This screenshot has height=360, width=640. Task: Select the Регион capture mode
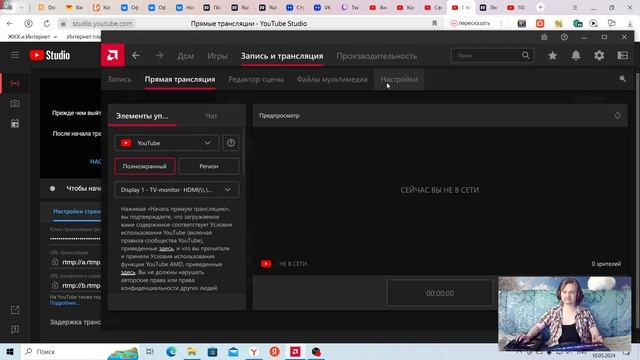[209, 166]
